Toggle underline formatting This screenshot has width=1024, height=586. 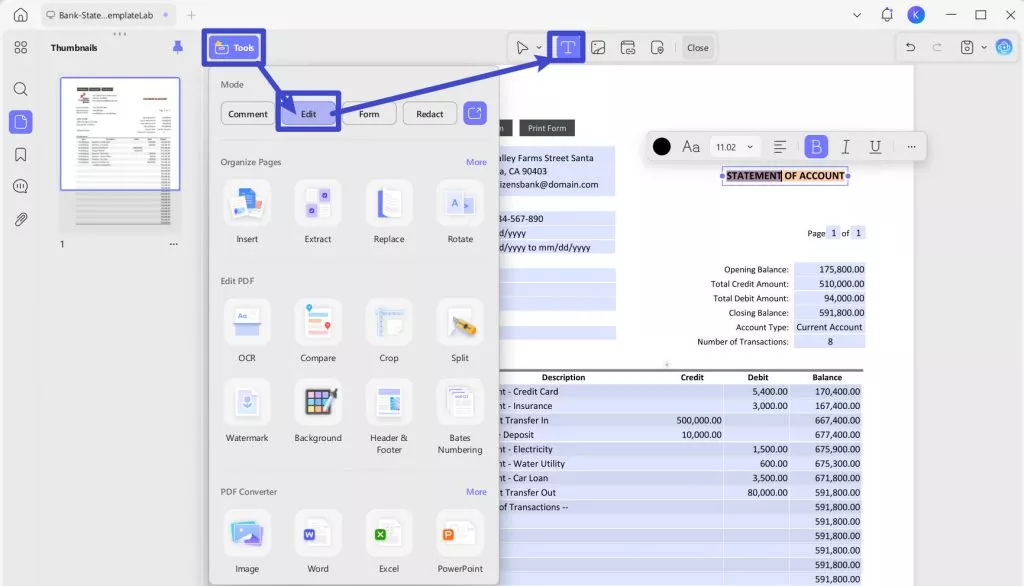pos(875,147)
